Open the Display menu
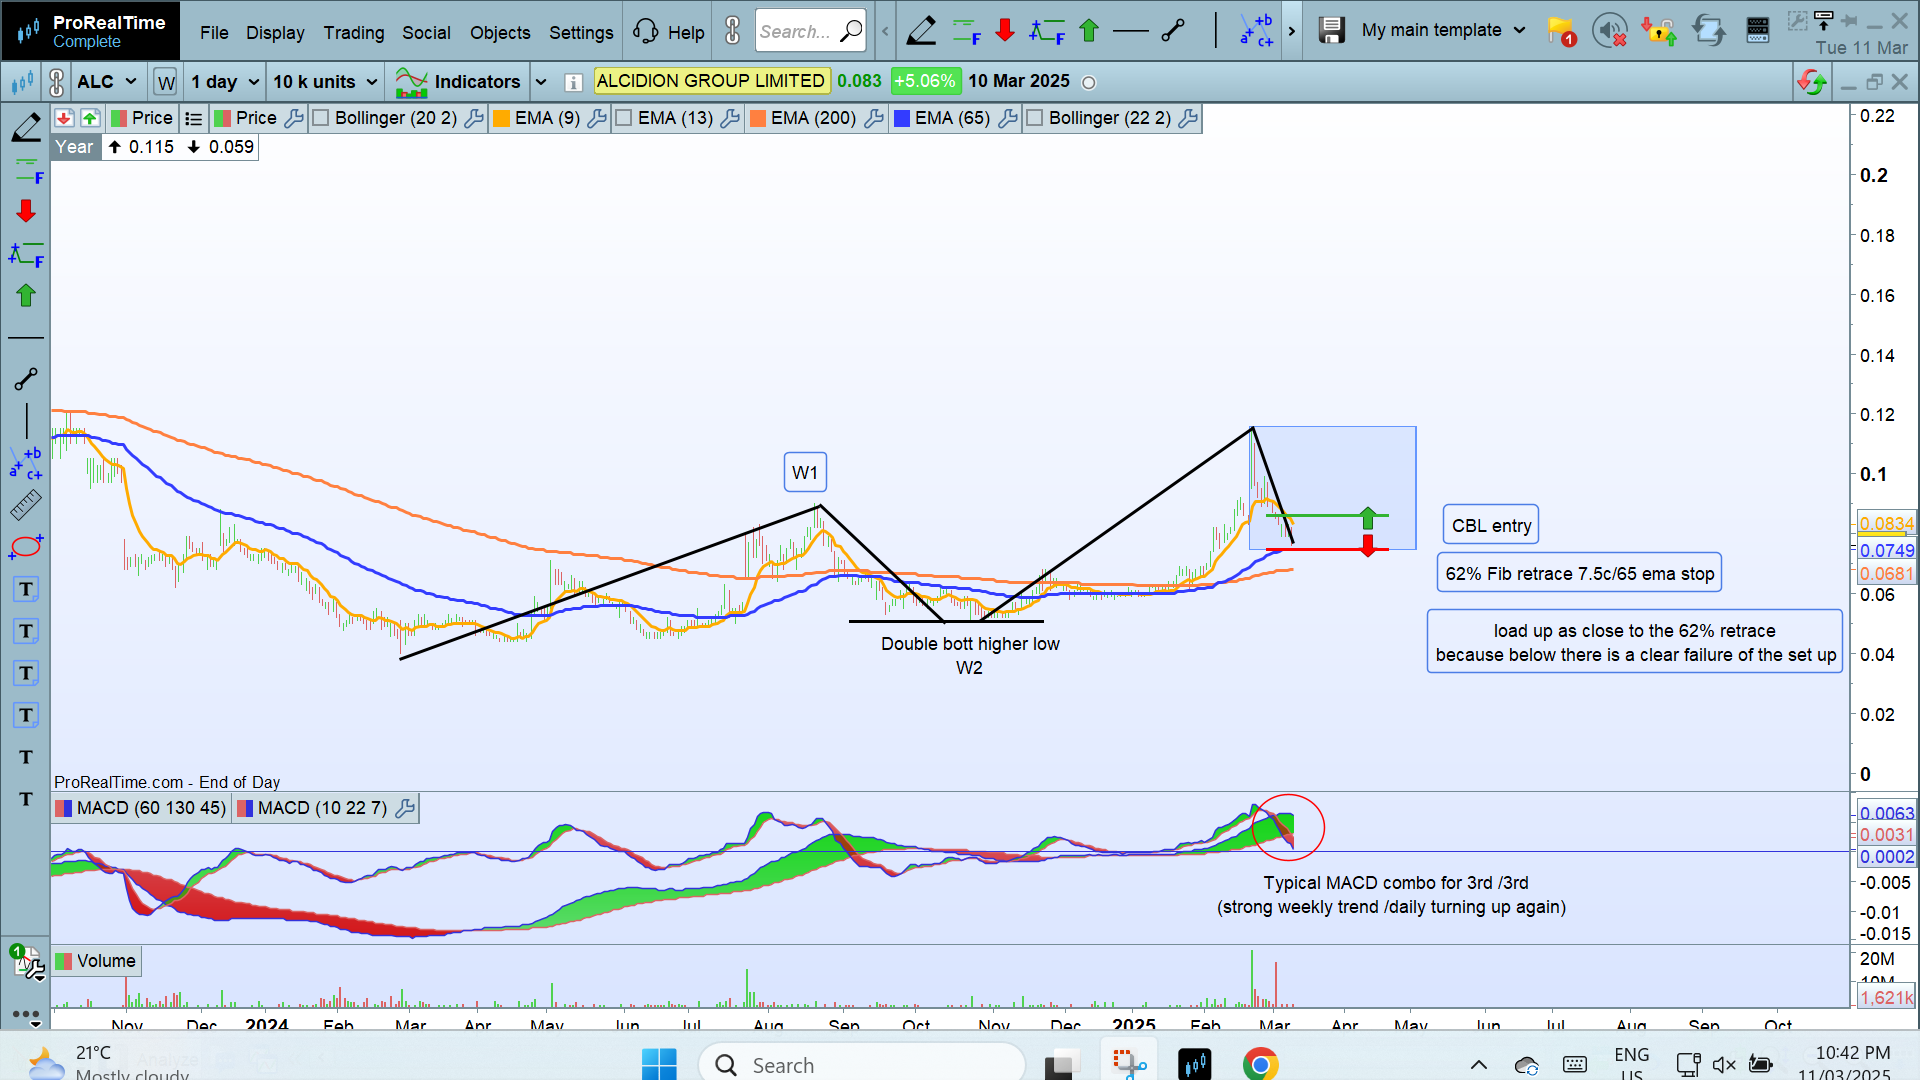This screenshot has width=1920, height=1080. pyautogui.click(x=275, y=32)
